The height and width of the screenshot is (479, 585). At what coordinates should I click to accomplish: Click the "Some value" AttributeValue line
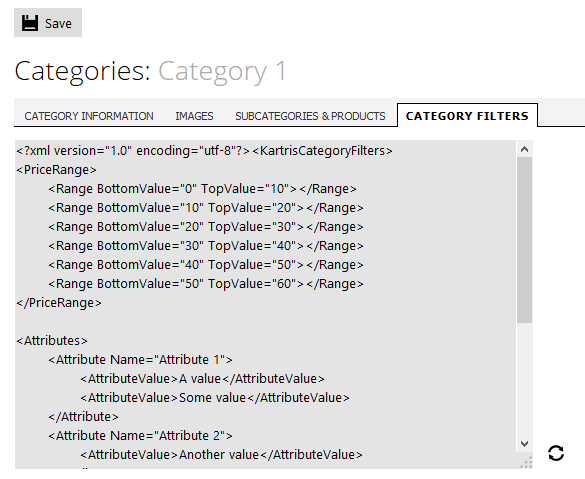pos(215,398)
